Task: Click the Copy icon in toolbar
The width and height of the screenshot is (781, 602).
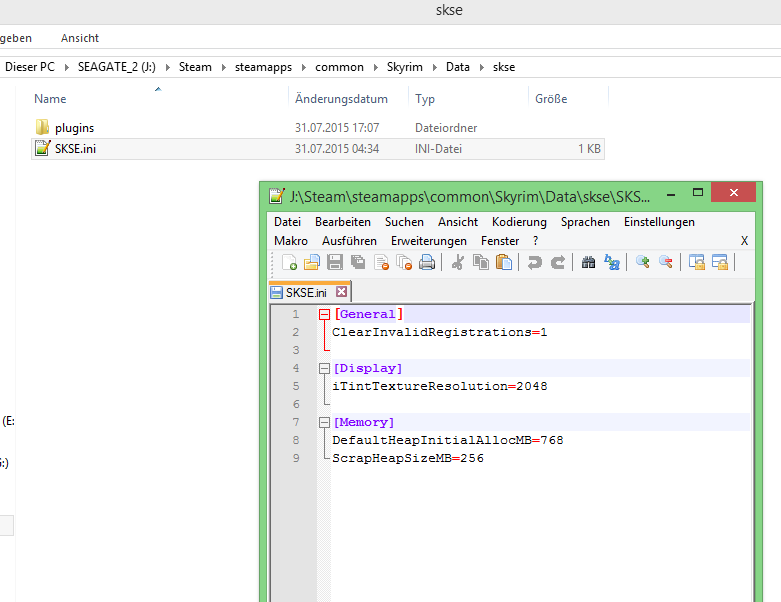Action: pyautogui.click(x=481, y=262)
